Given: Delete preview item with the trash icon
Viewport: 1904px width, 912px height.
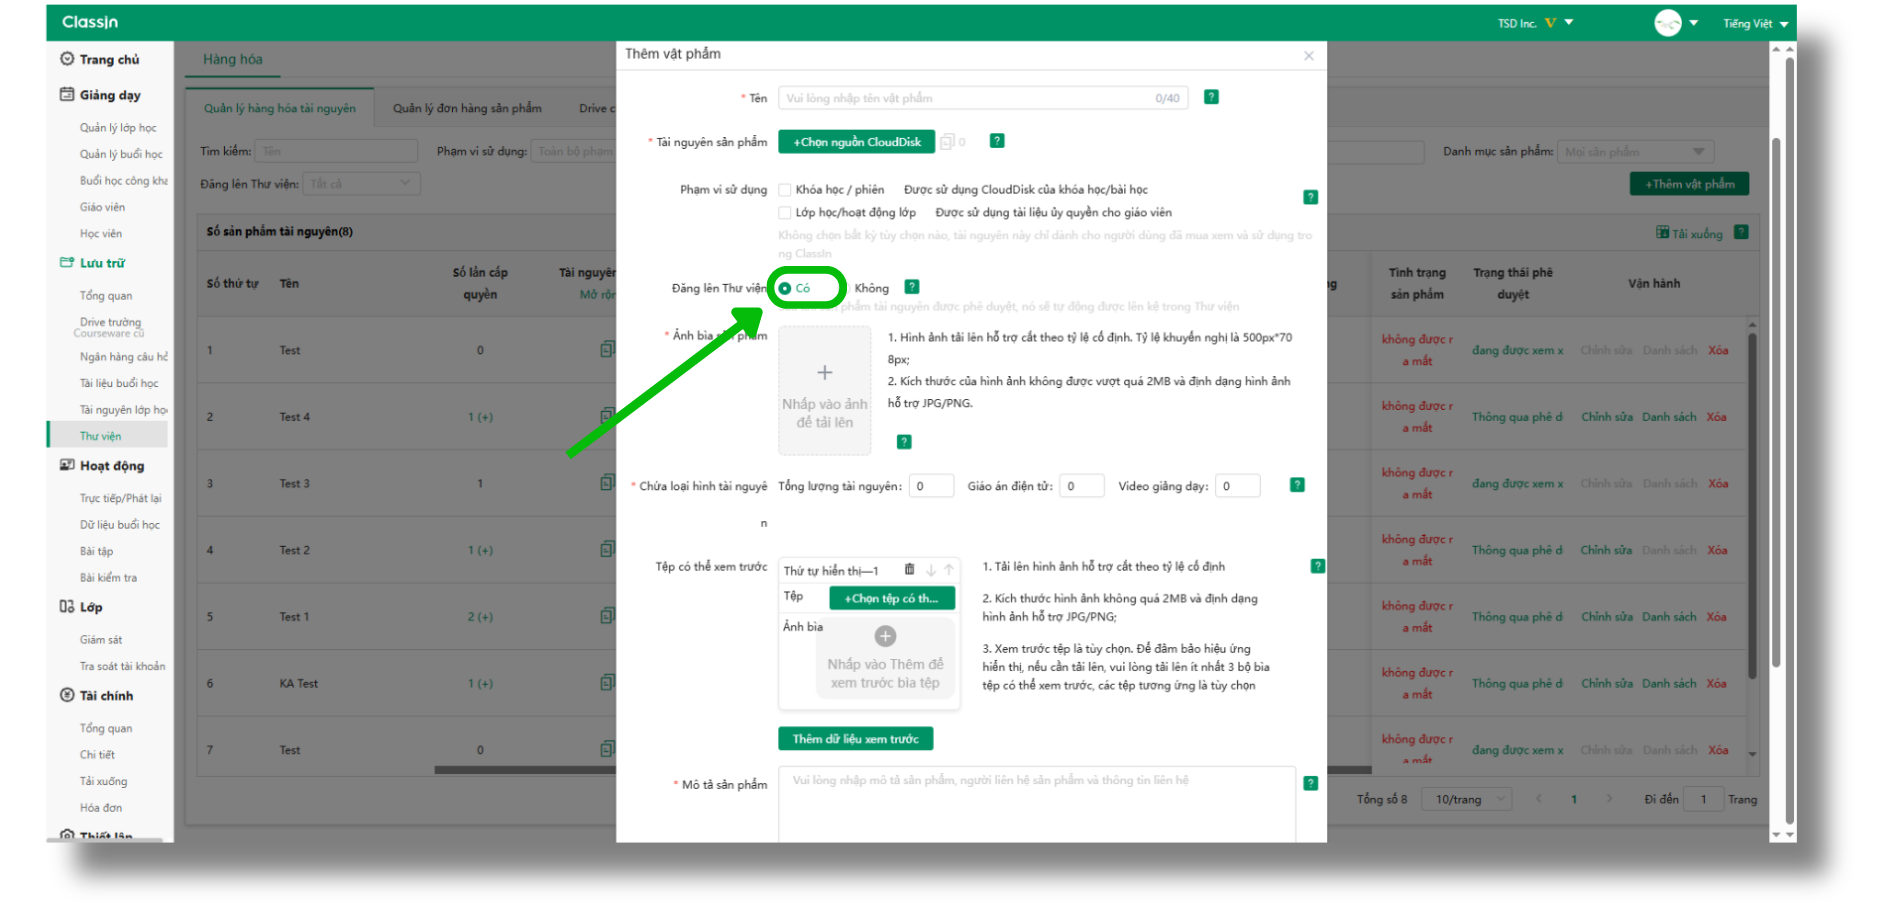Looking at the screenshot, I should point(909,570).
